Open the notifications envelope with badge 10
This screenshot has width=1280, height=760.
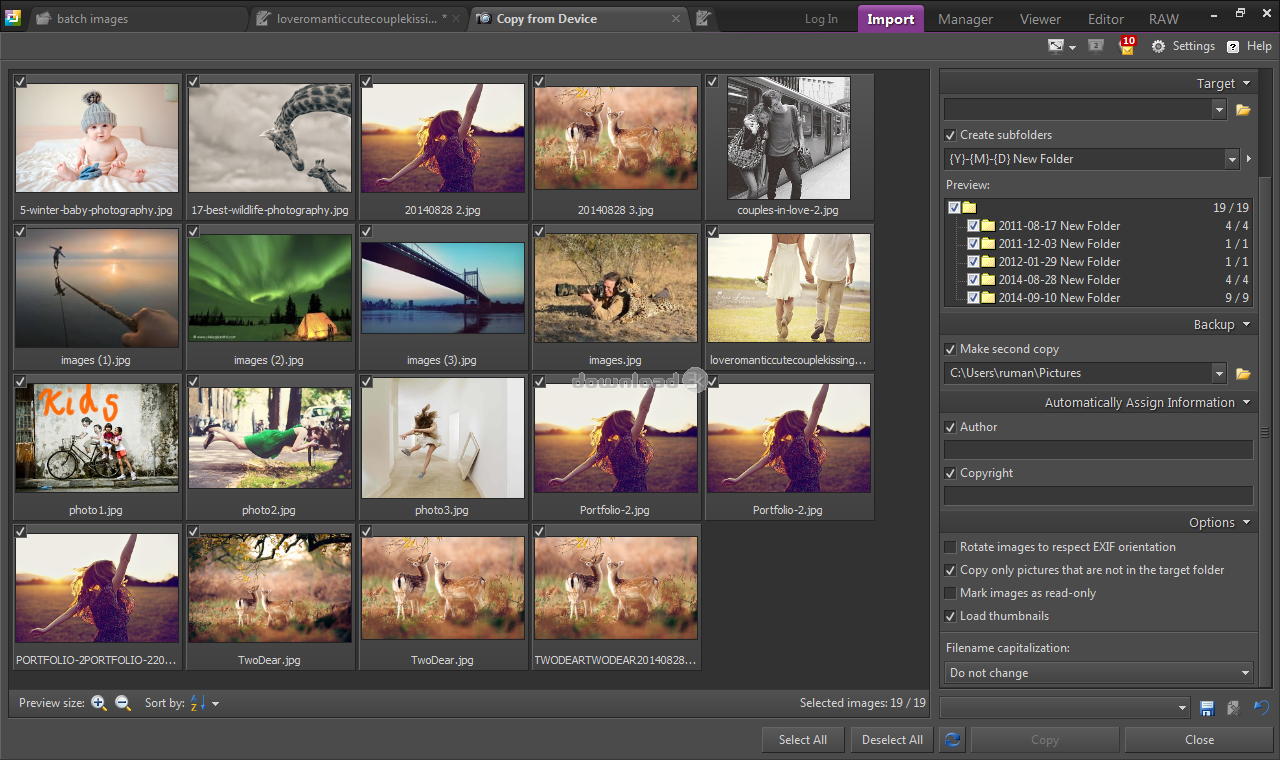coord(1126,46)
